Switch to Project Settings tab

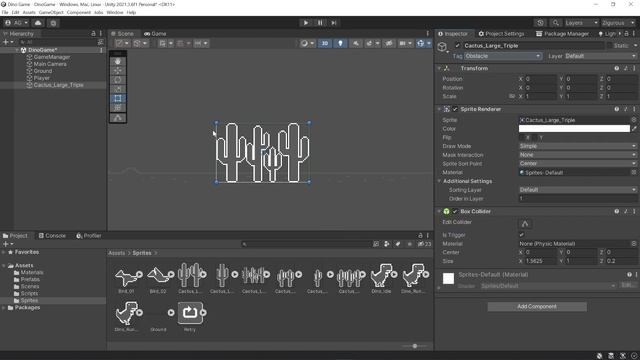[501, 34]
